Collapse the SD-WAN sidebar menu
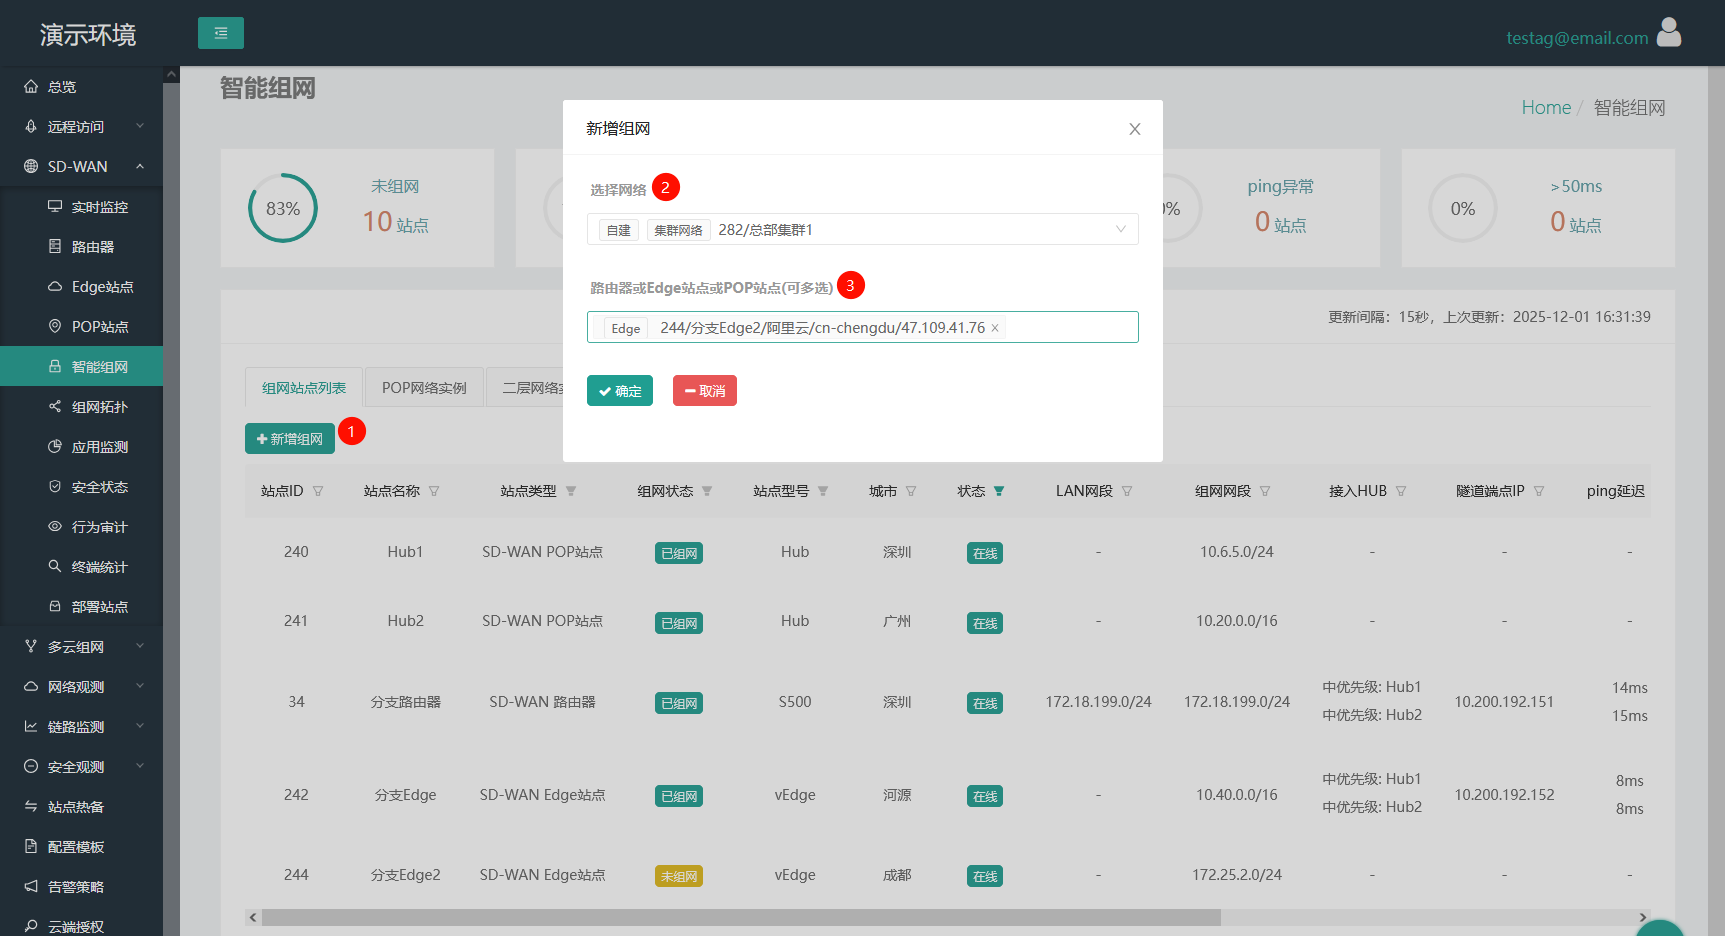1725x936 pixels. 81,167
